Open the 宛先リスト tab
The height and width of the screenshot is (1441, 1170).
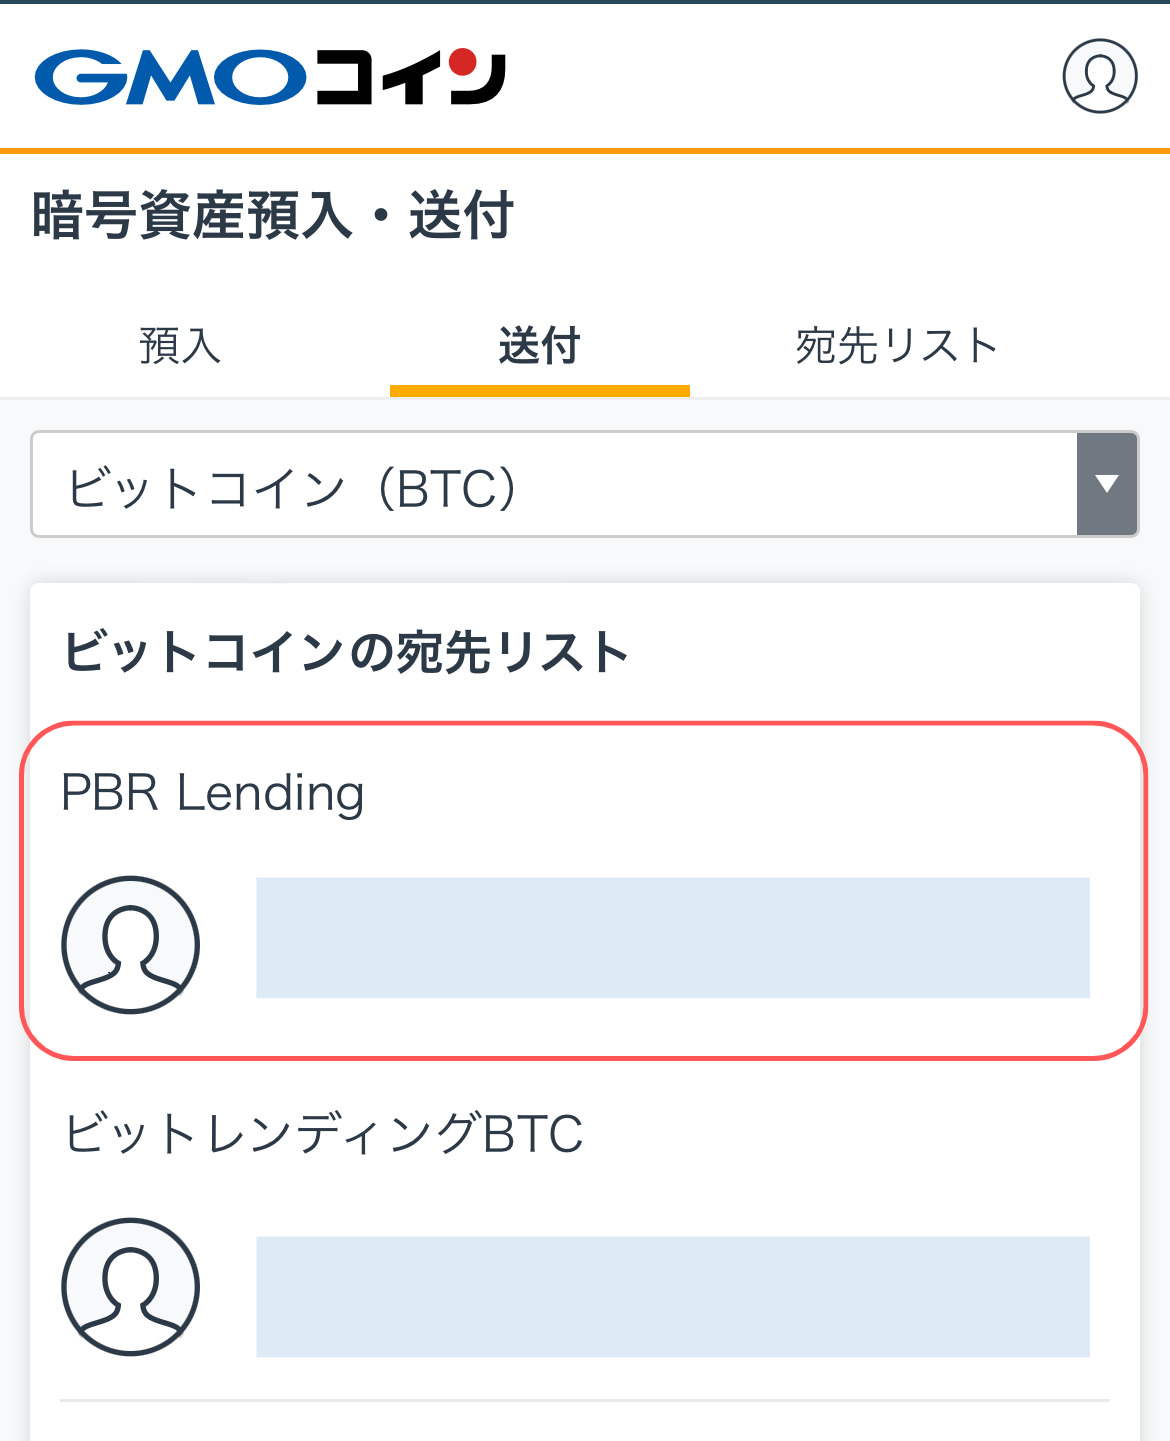tap(895, 346)
